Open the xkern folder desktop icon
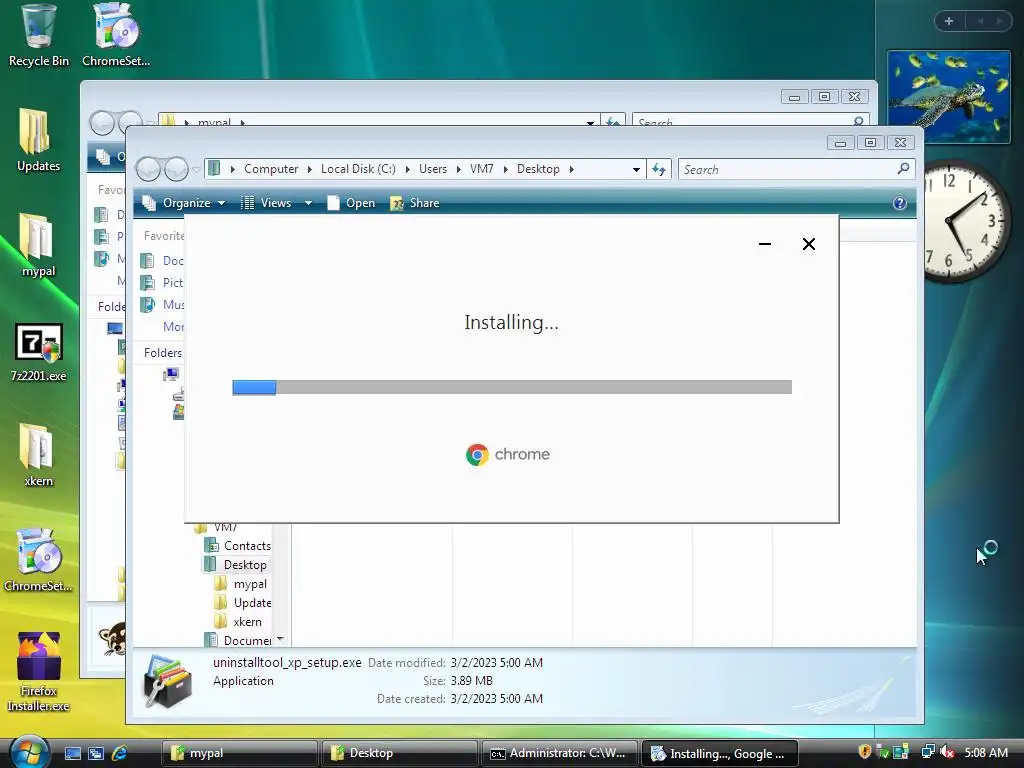 tap(38, 456)
